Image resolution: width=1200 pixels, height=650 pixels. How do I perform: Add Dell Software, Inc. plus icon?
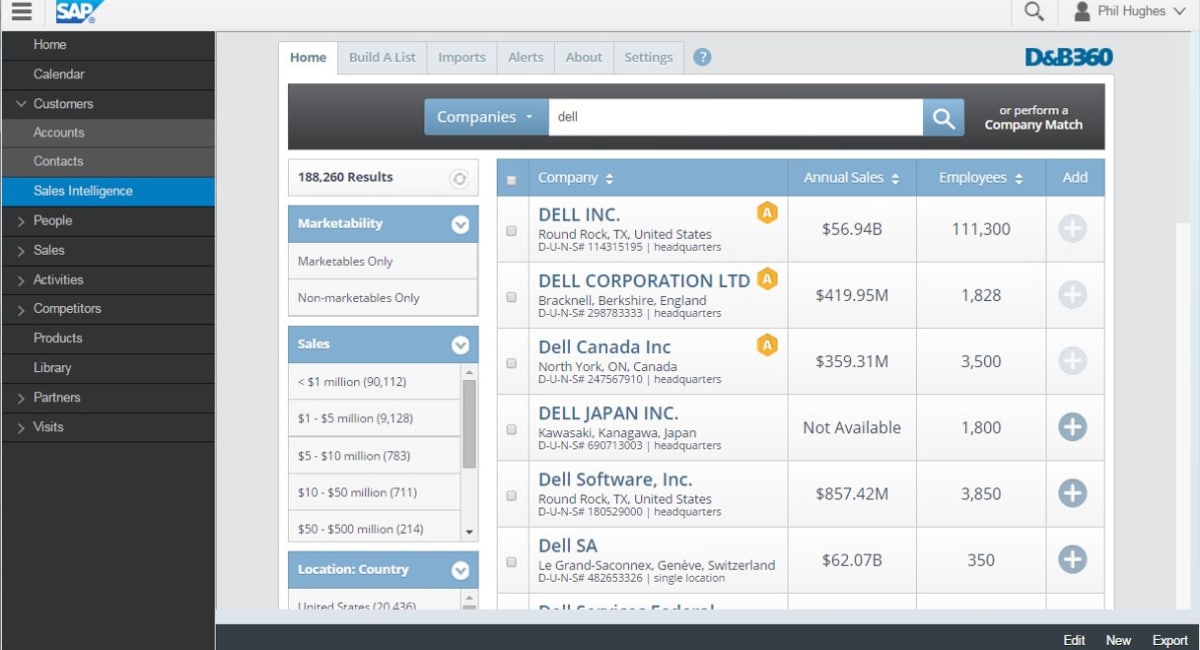click(1072, 493)
